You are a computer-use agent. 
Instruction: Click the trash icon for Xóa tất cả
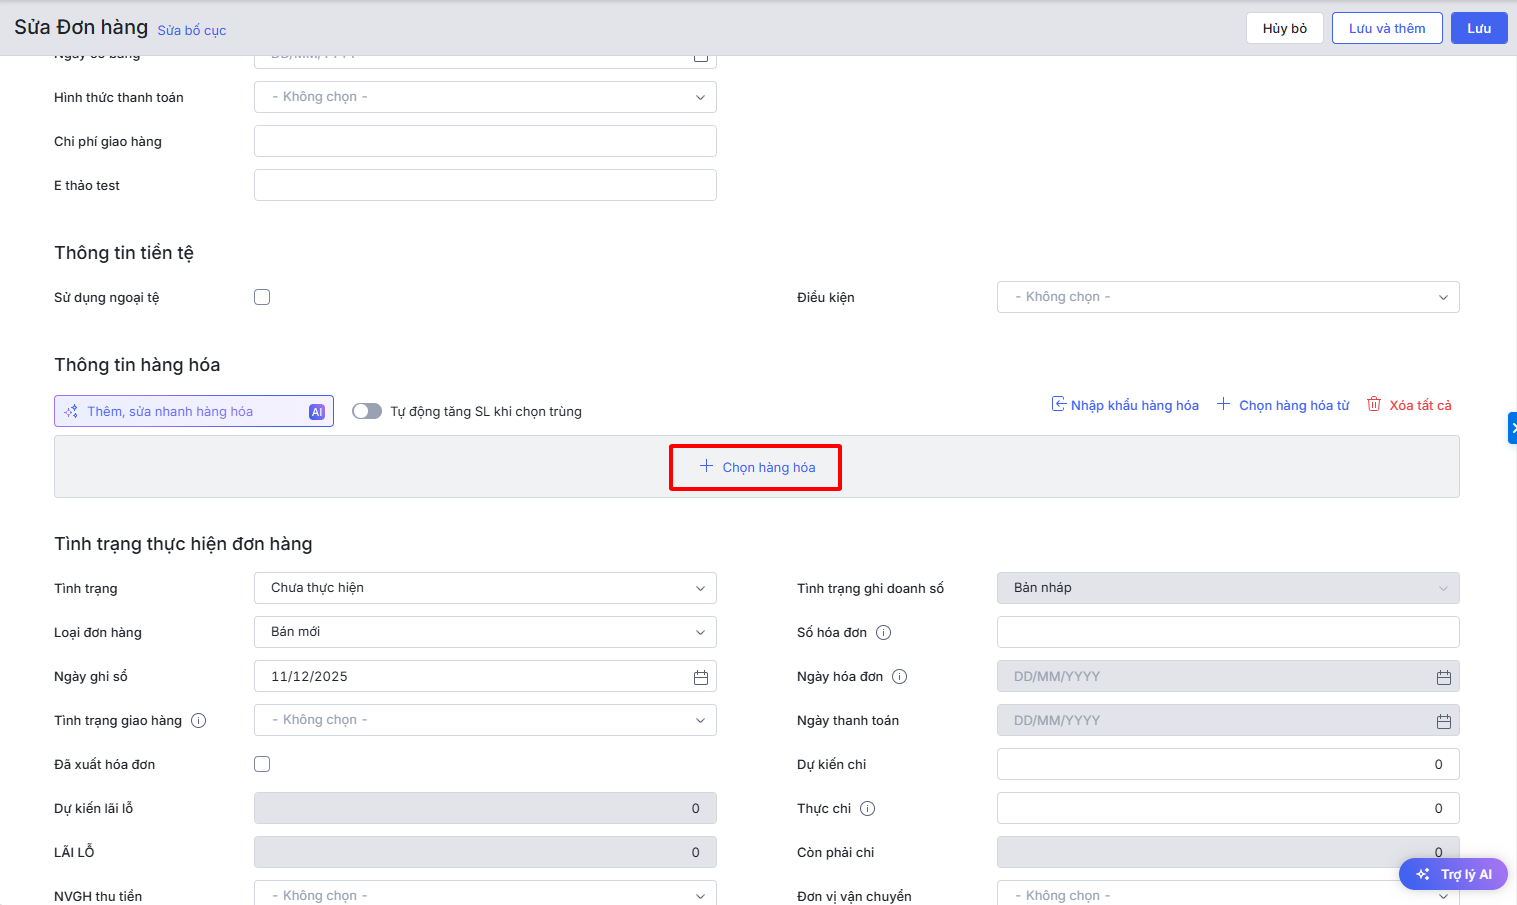pos(1374,404)
